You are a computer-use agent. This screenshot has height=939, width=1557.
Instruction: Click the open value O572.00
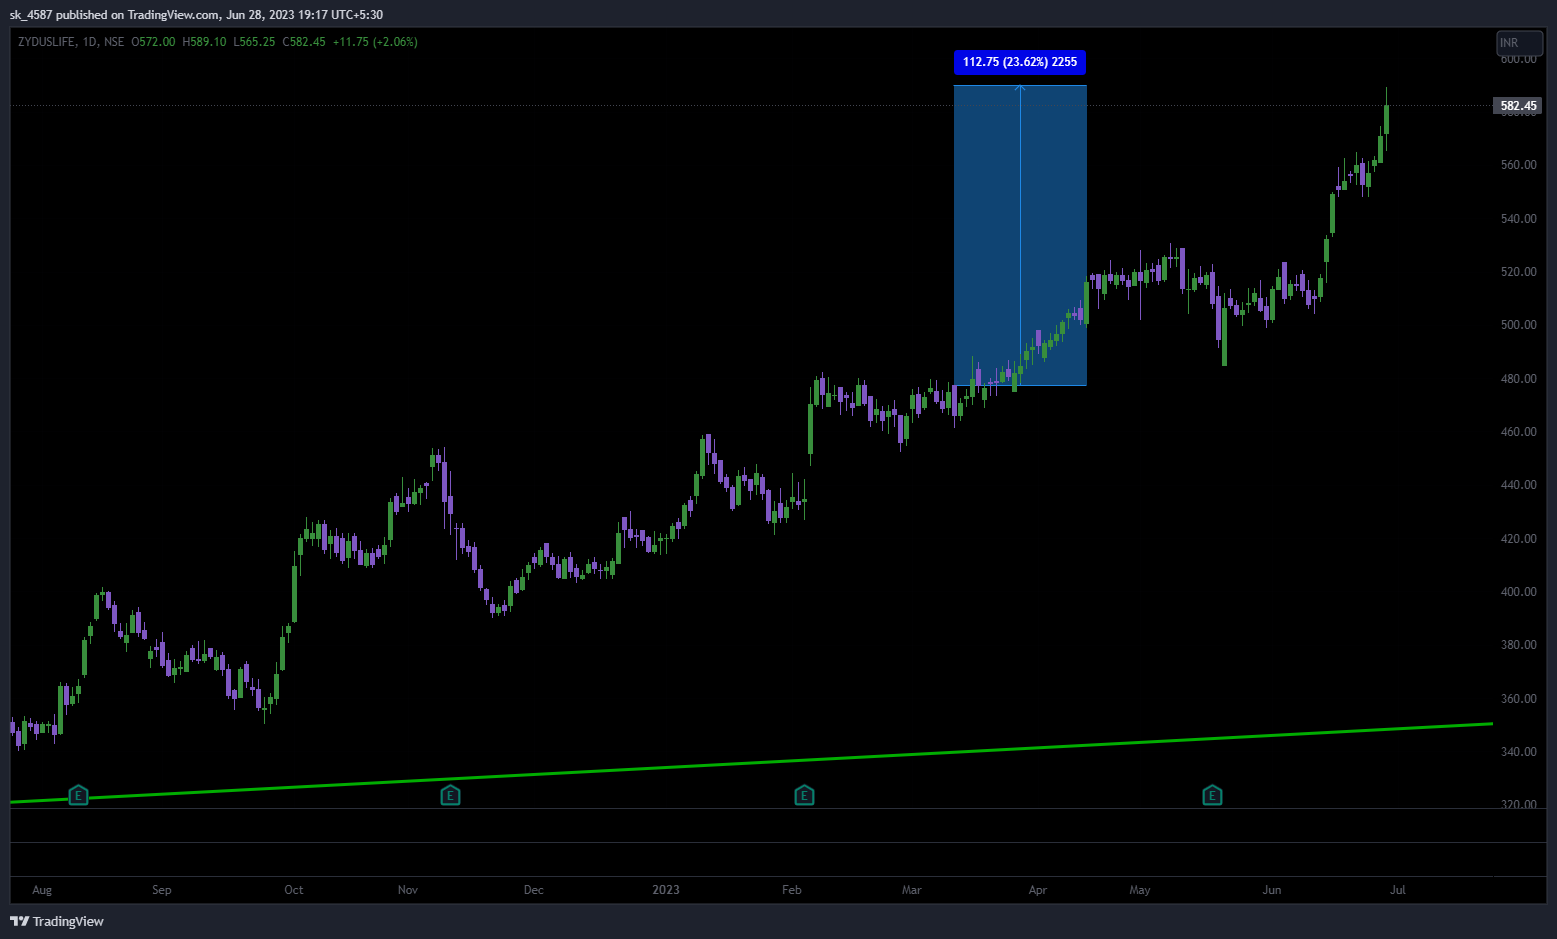[153, 42]
